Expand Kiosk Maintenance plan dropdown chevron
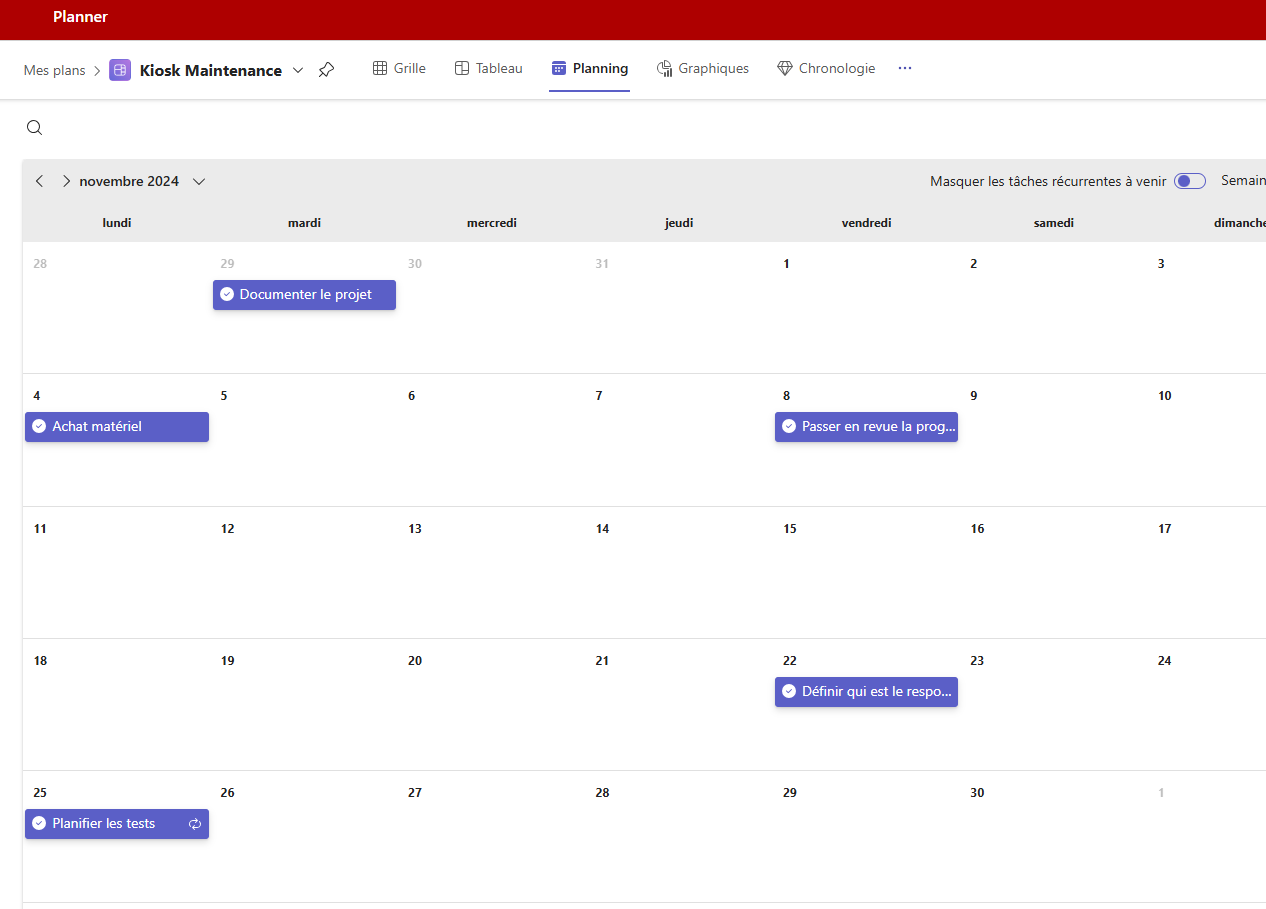Viewport: 1266px width, 909px height. coord(298,70)
